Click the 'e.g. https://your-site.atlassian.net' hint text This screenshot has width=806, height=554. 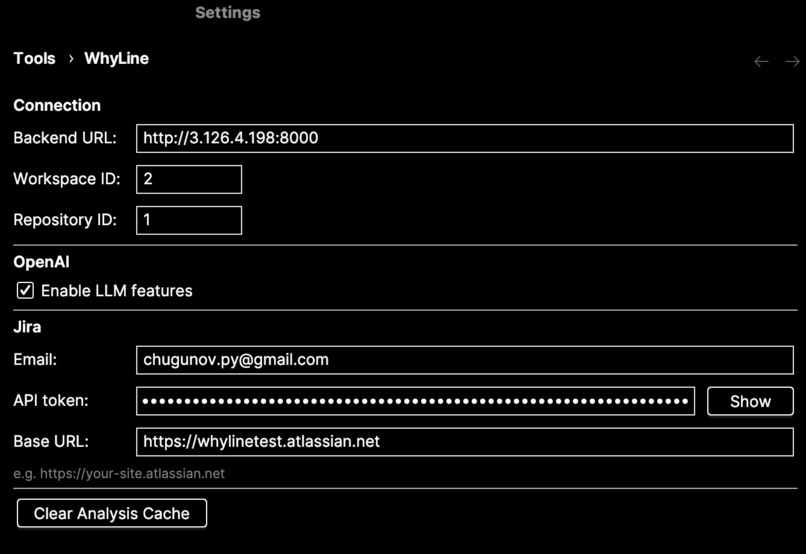click(119, 473)
